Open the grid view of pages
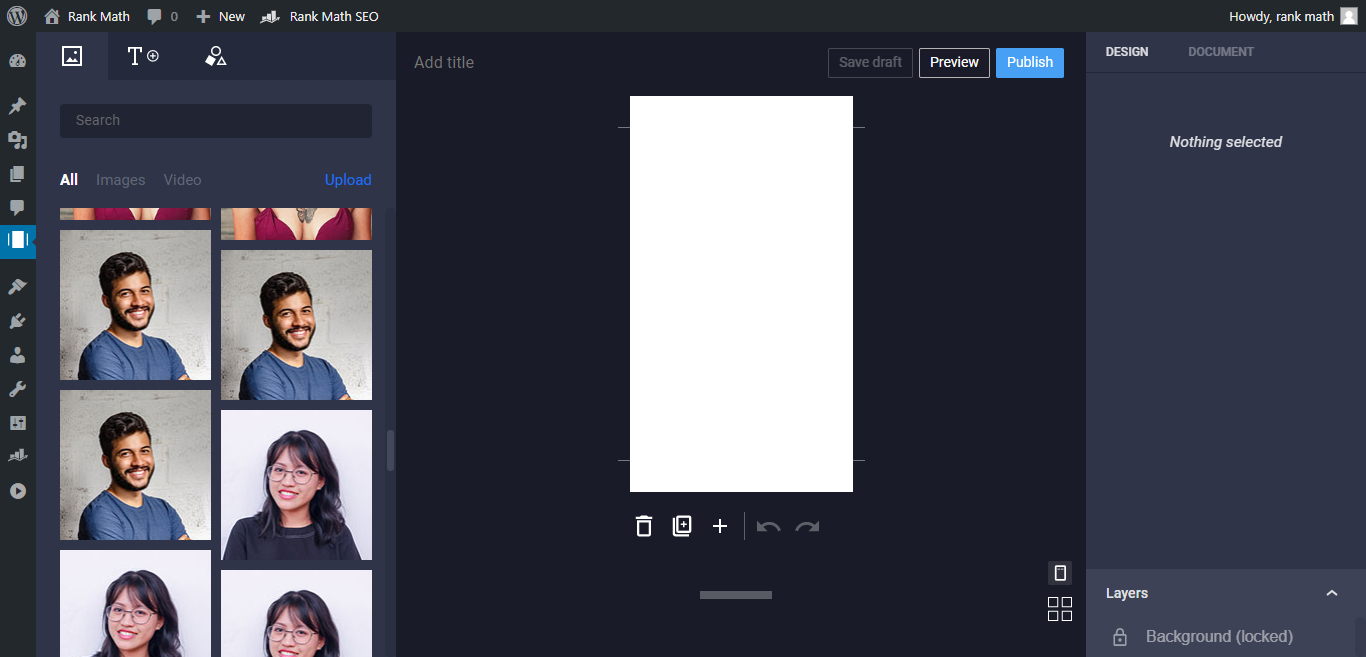The image size is (1366, 657). 1060,609
